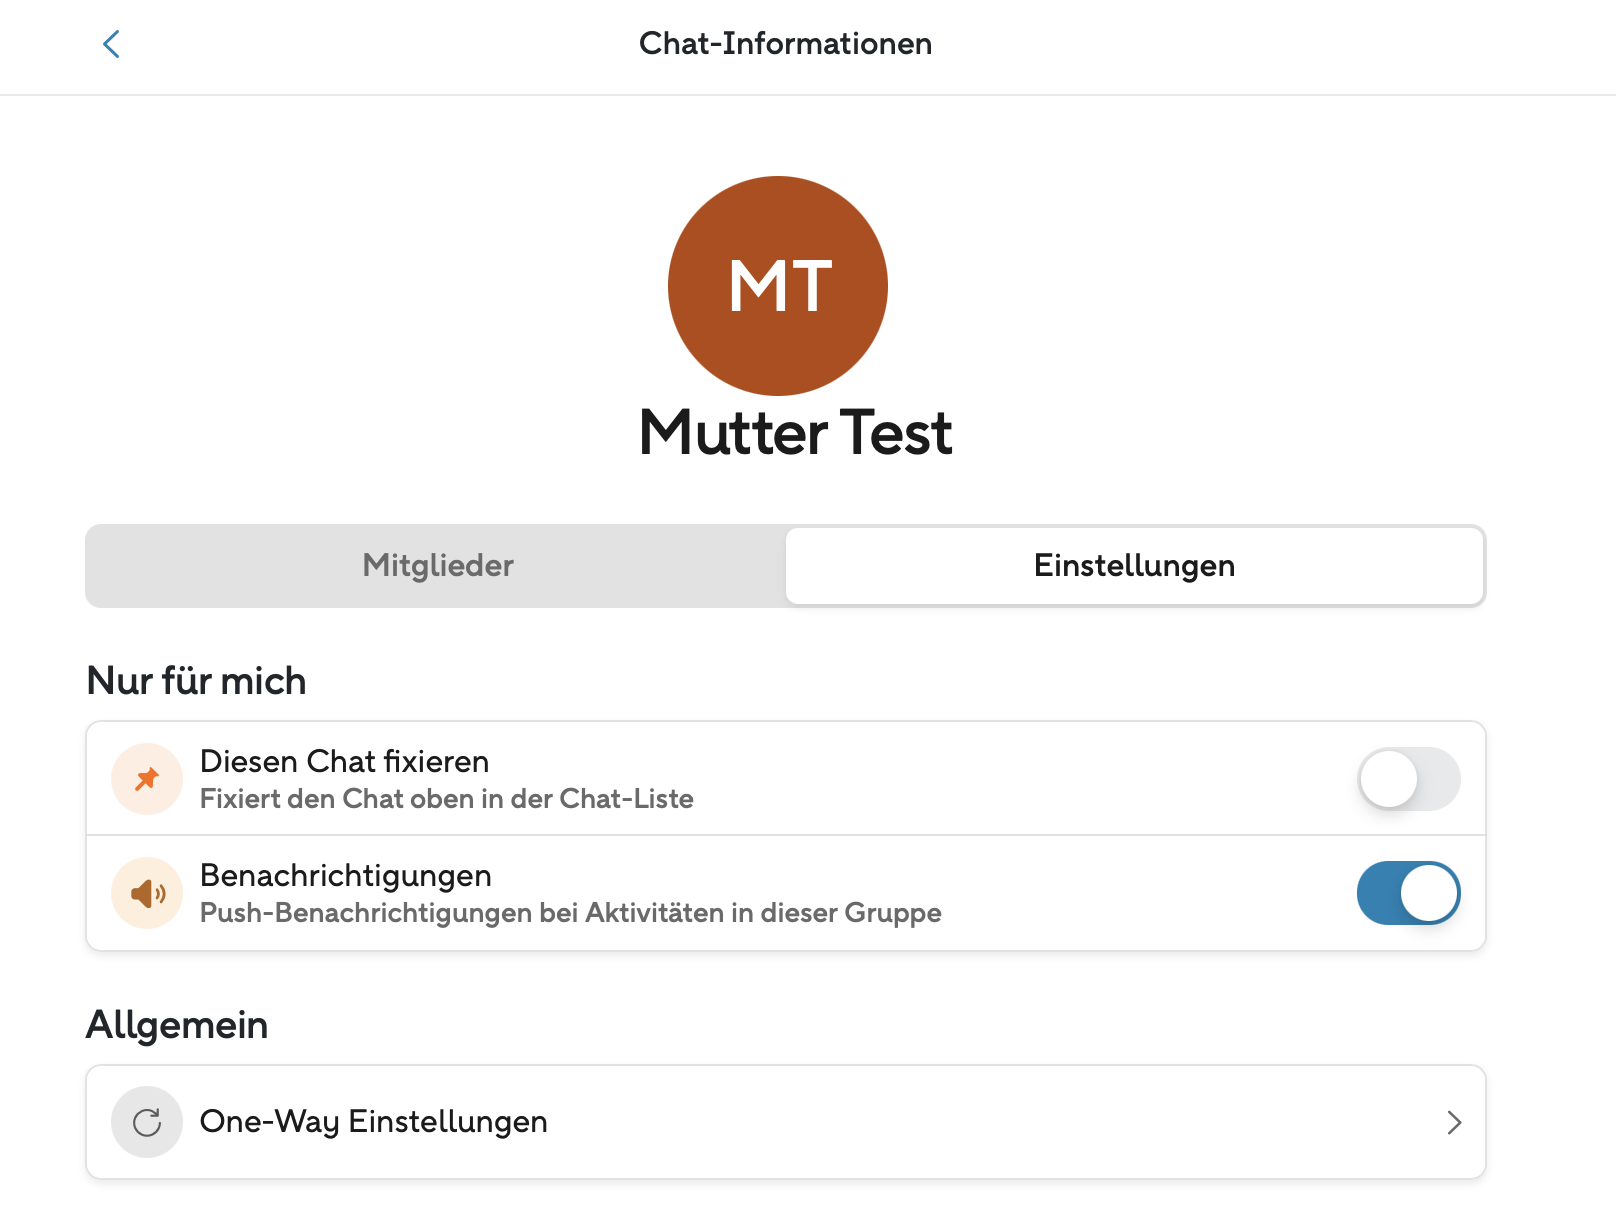Click the Nur für mich heading

[x=196, y=681]
